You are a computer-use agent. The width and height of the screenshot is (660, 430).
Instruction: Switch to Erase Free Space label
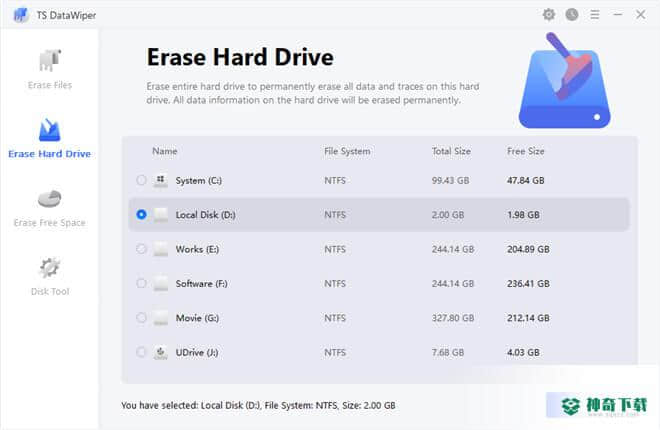(50, 223)
